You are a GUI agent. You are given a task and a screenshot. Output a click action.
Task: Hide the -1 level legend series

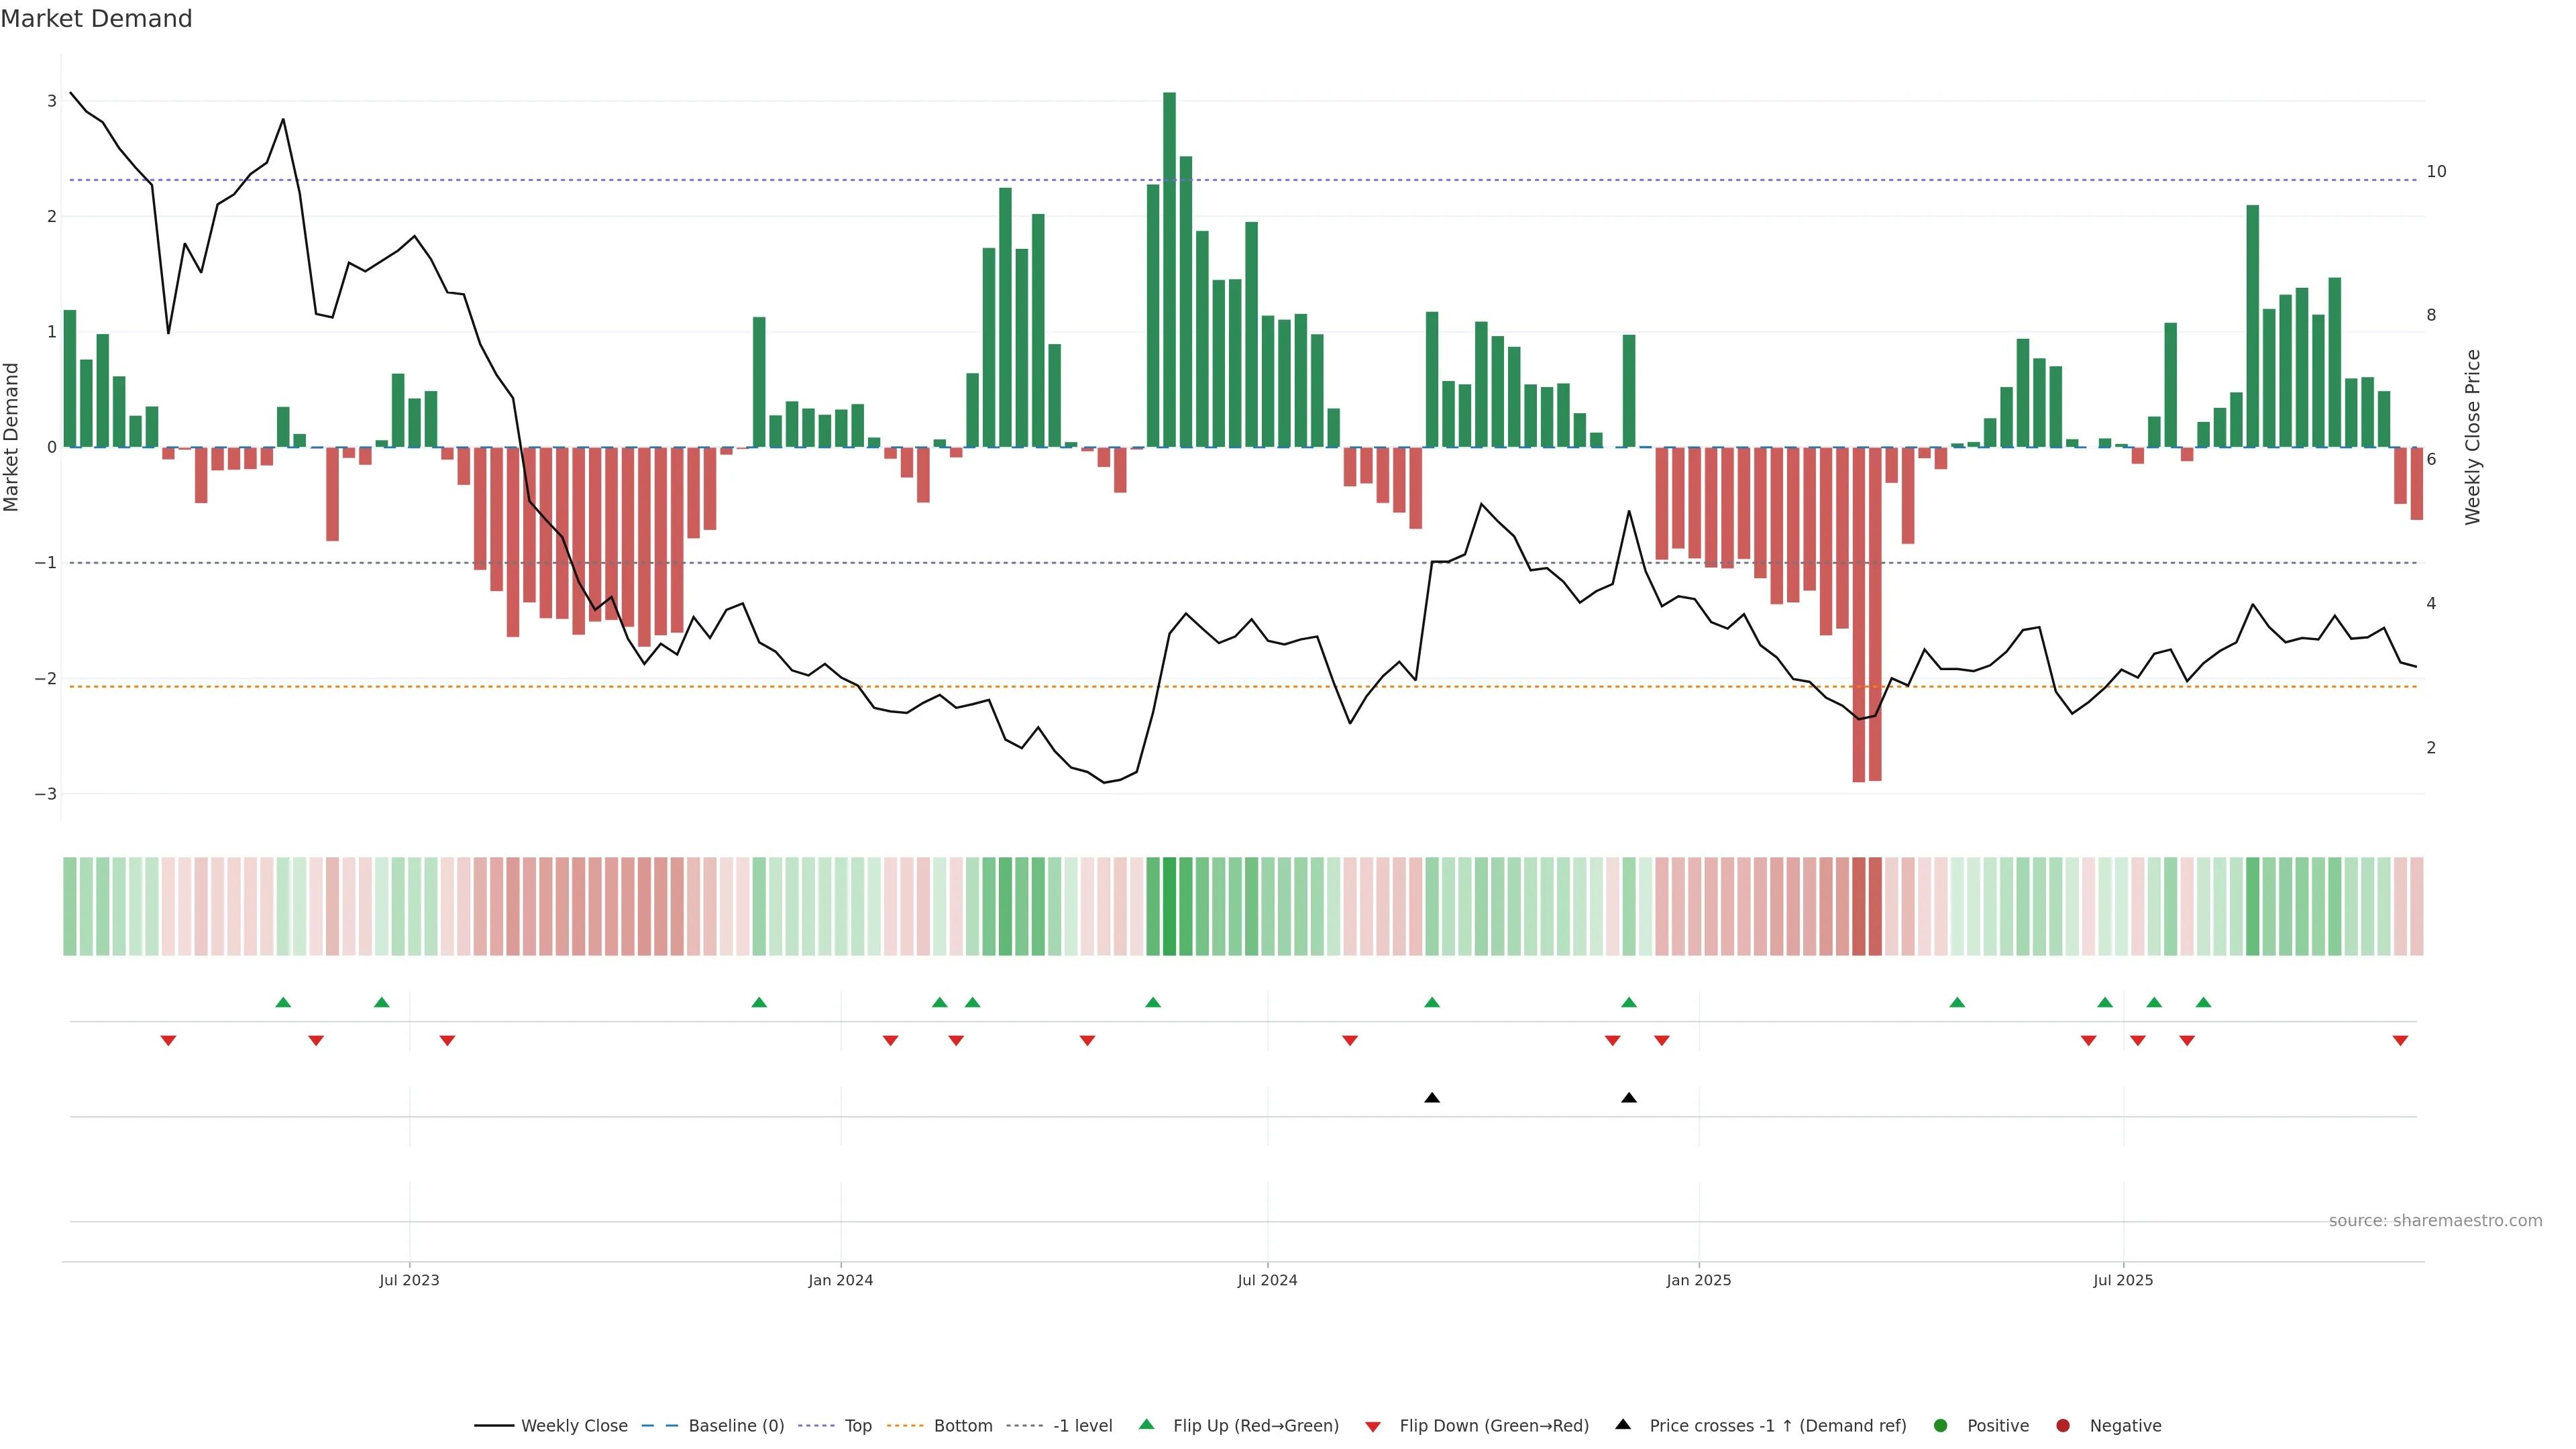tap(1082, 1426)
